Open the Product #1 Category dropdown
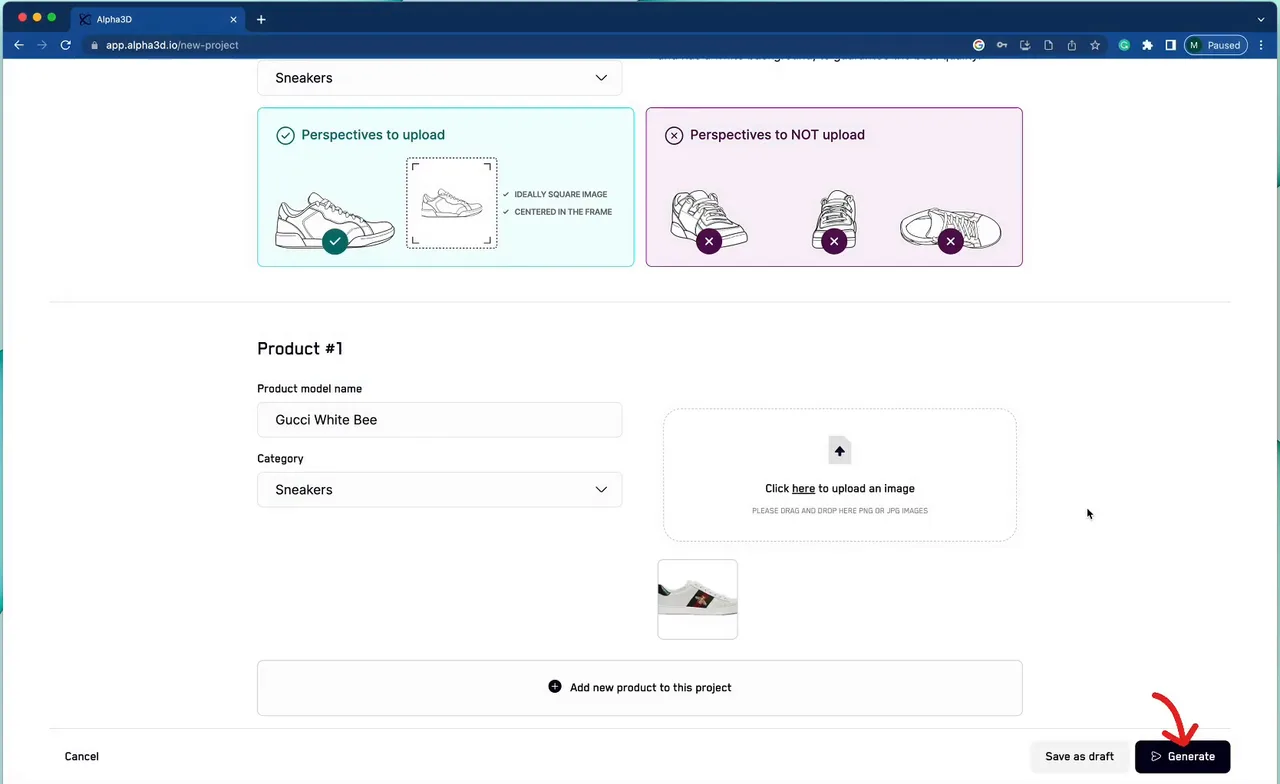Image resolution: width=1280 pixels, height=784 pixels. [440, 490]
